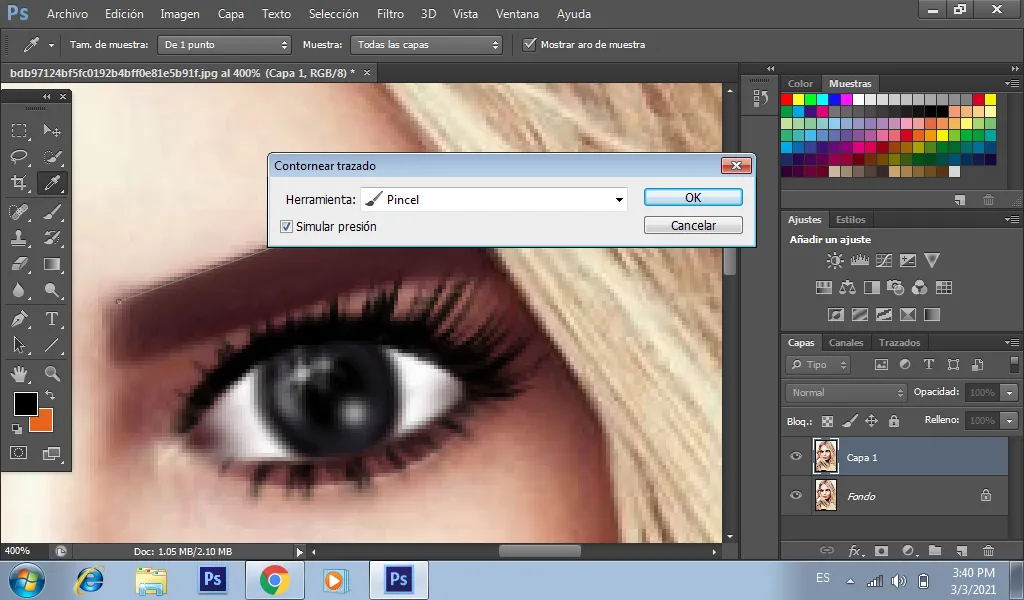Open the Archivo menu
Screen dimensions: 1024x600
(x=67, y=14)
